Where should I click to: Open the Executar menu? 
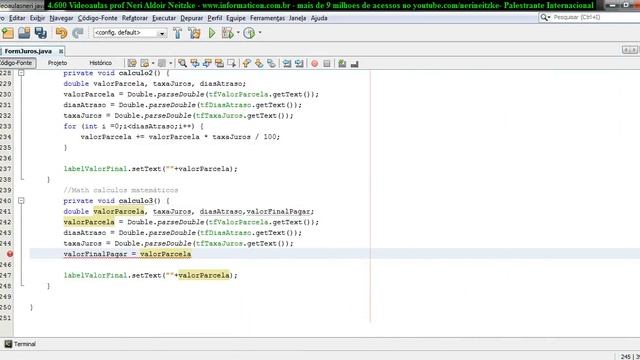point(164,18)
